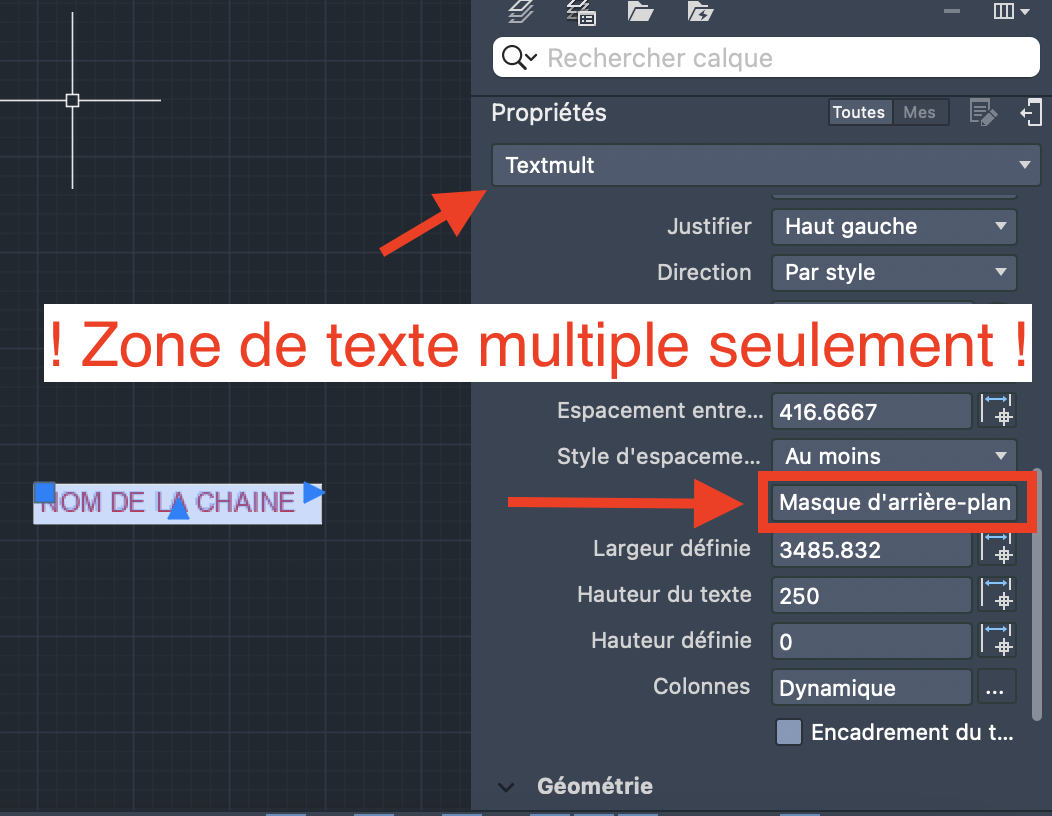
Task: Click the Colonnes property label
Action: pos(701,686)
